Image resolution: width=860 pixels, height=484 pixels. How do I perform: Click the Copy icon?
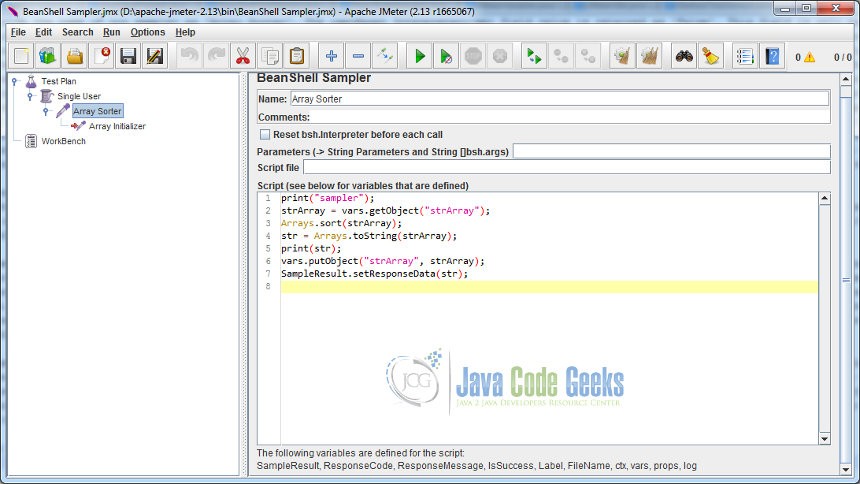[270, 56]
